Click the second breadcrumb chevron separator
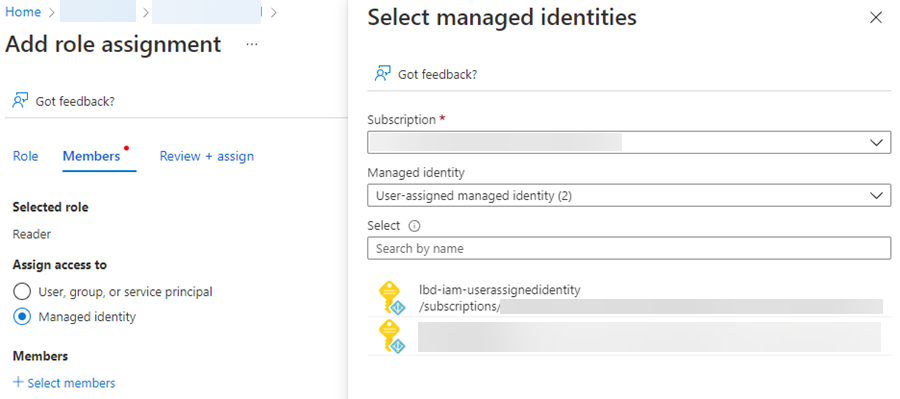Screen dimensions: 900x399 pyautogui.click(x=146, y=12)
